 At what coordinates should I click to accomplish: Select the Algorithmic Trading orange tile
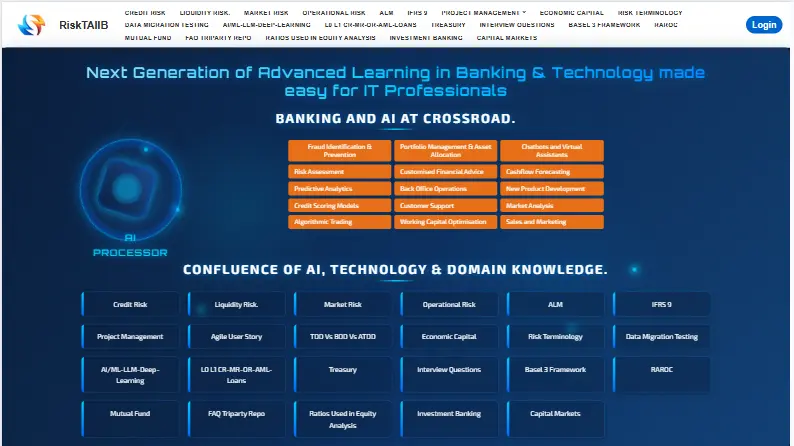click(340, 221)
